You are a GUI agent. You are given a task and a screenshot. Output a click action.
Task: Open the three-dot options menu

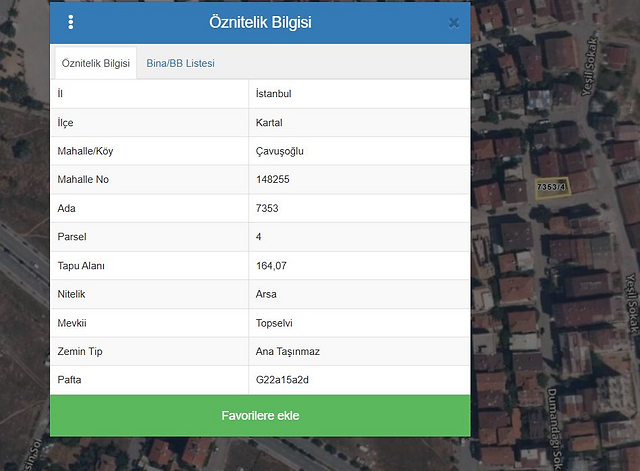point(70,22)
